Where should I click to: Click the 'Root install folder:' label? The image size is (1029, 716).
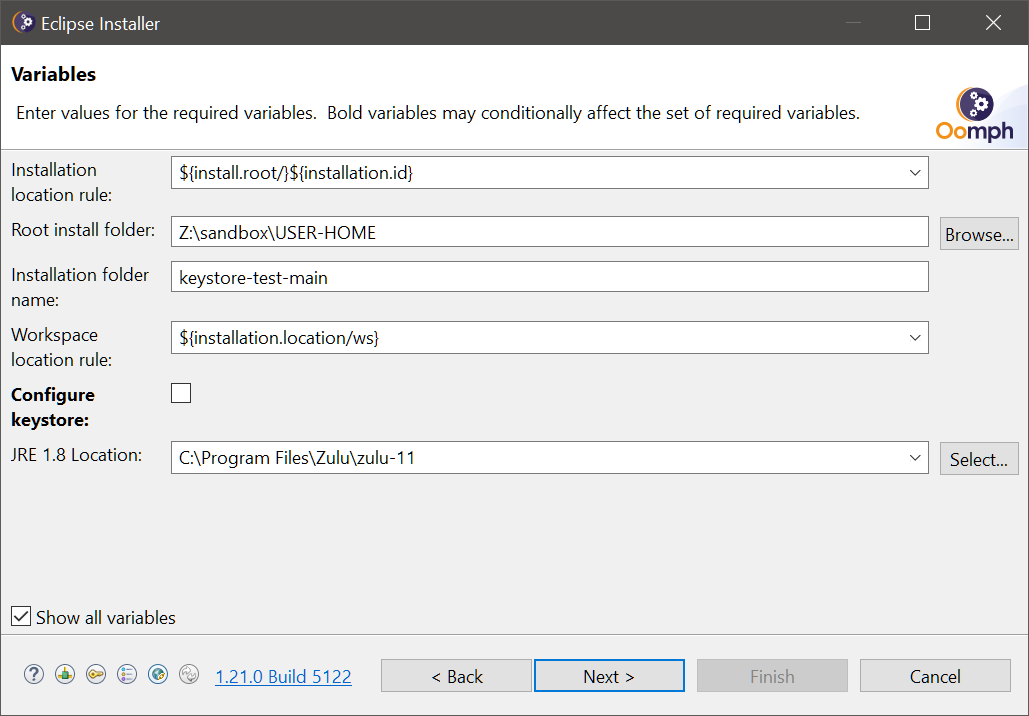click(83, 230)
